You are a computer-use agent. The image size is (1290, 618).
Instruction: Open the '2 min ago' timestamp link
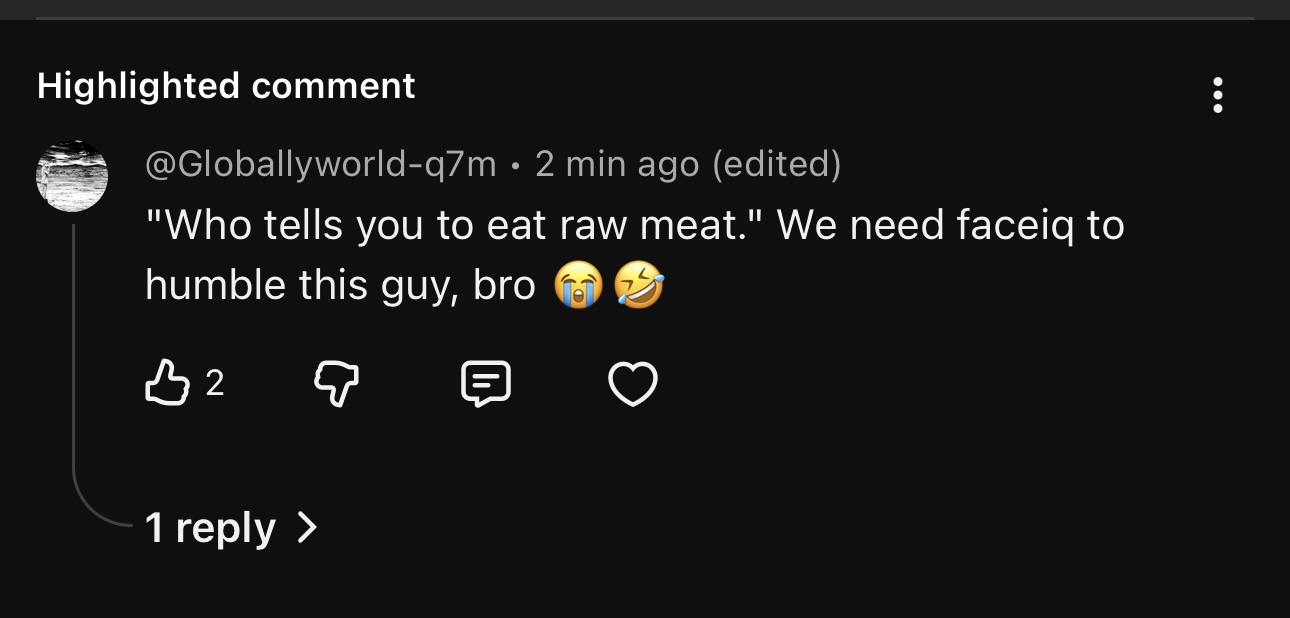click(617, 164)
